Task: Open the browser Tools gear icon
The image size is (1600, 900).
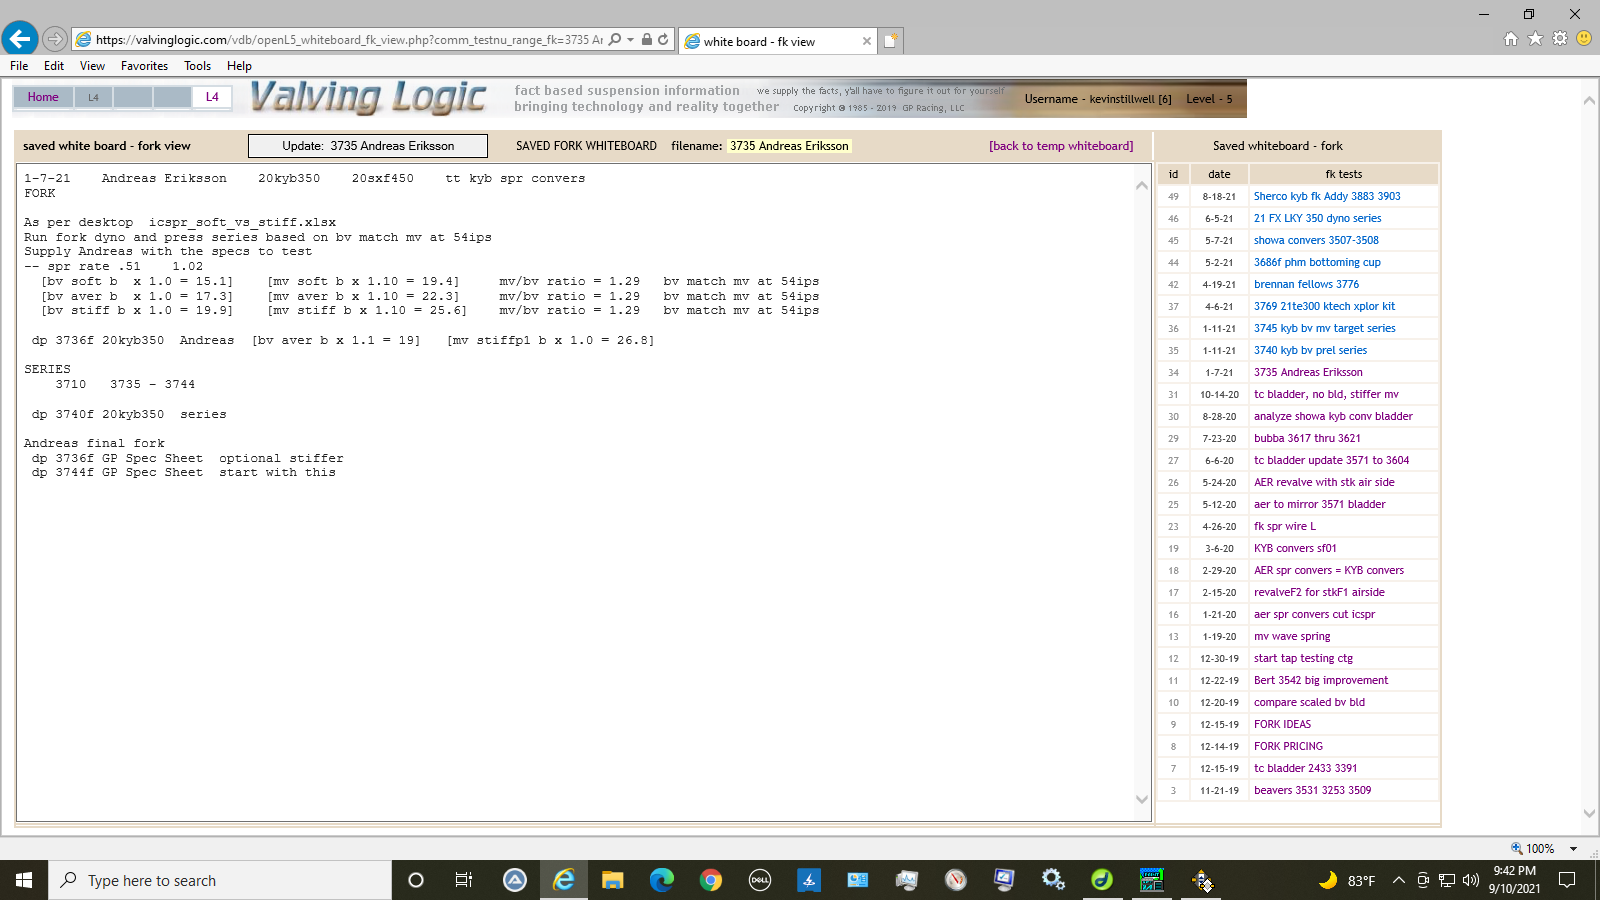Action: point(1559,39)
